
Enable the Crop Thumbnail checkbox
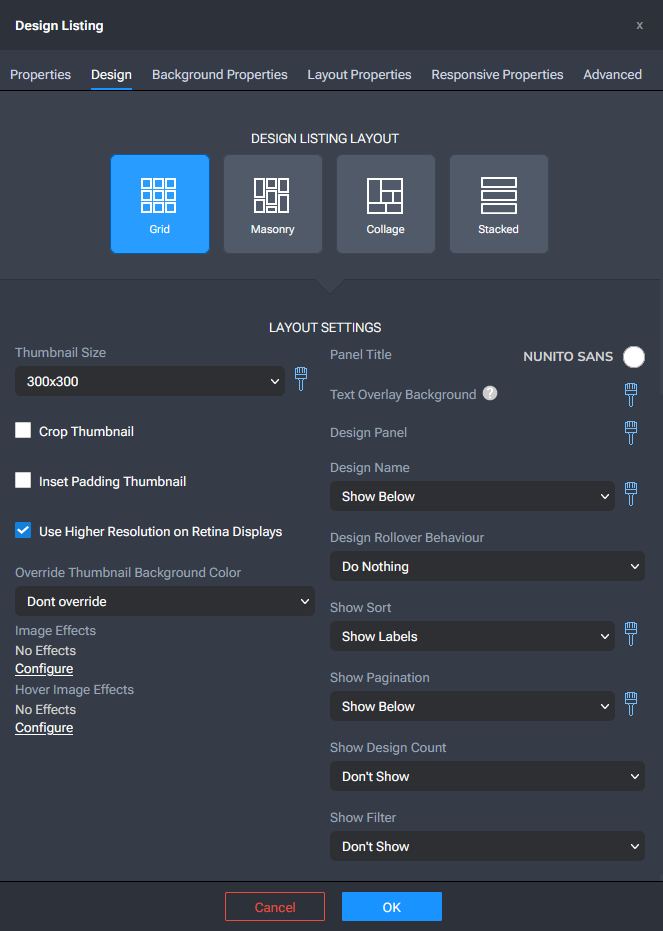click(23, 431)
